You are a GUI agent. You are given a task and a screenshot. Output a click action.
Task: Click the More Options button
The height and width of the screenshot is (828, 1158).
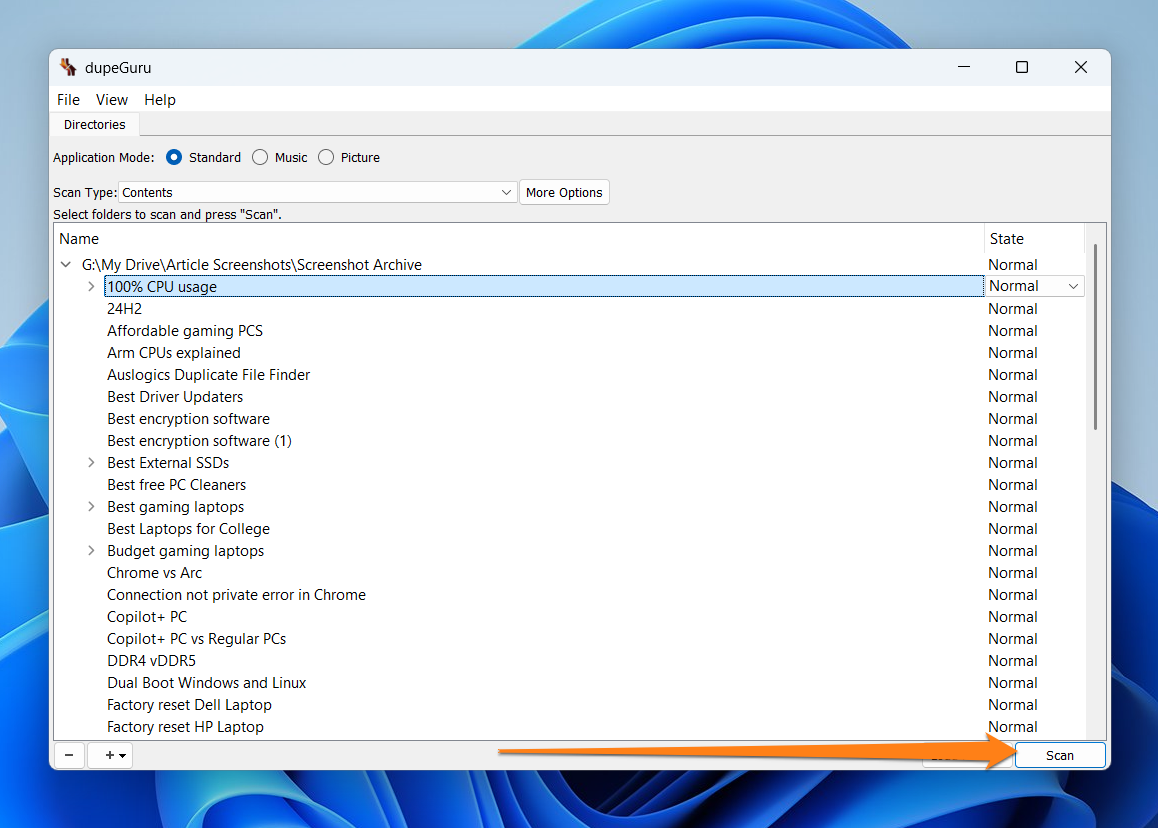tap(564, 192)
